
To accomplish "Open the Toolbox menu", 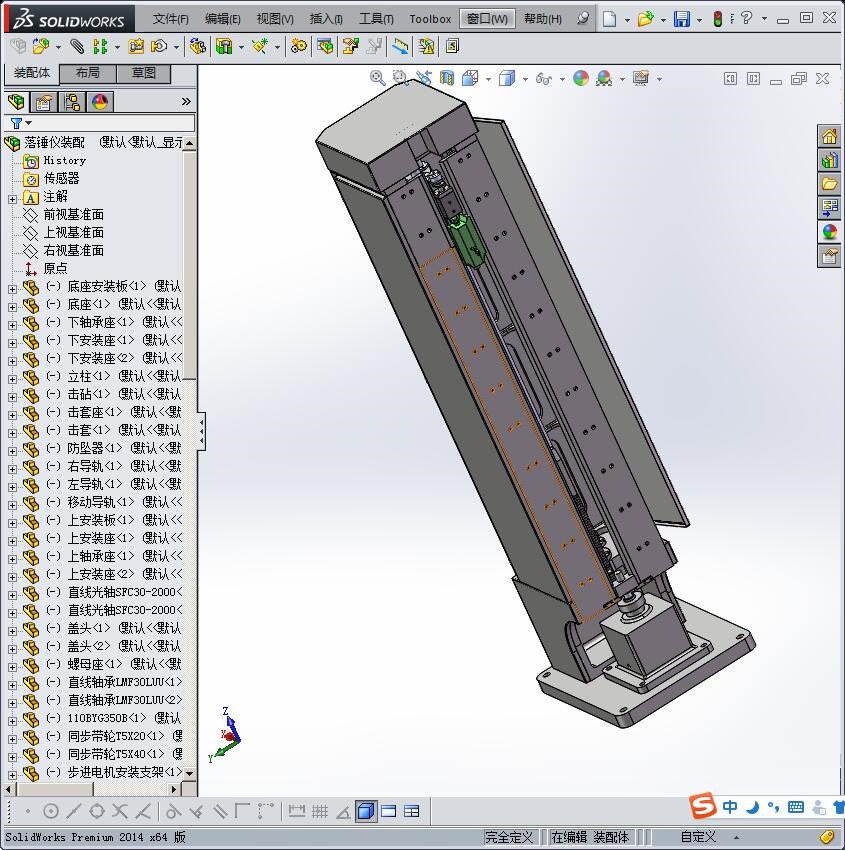I will (x=430, y=19).
